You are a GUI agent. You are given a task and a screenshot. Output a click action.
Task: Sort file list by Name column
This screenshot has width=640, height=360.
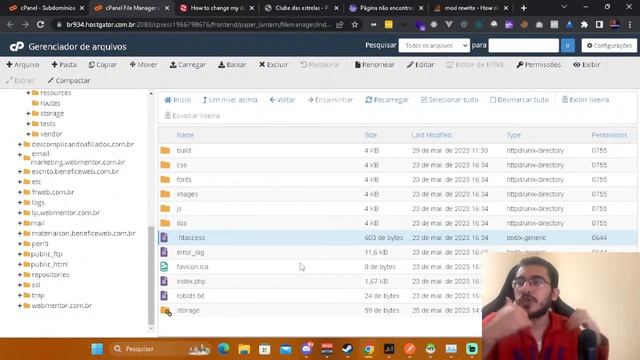185,135
